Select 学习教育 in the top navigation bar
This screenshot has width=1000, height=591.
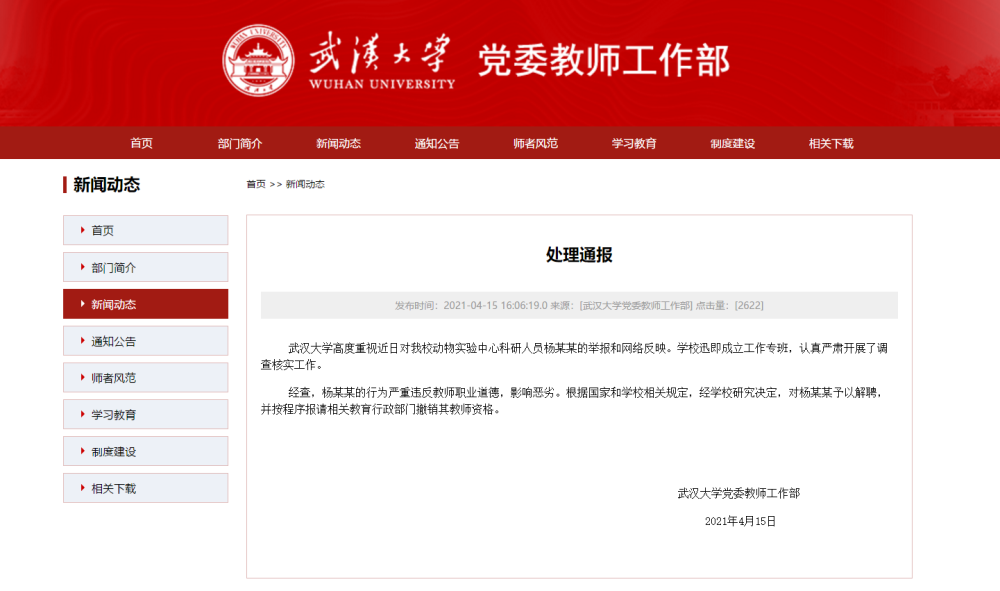tap(634, 143)
